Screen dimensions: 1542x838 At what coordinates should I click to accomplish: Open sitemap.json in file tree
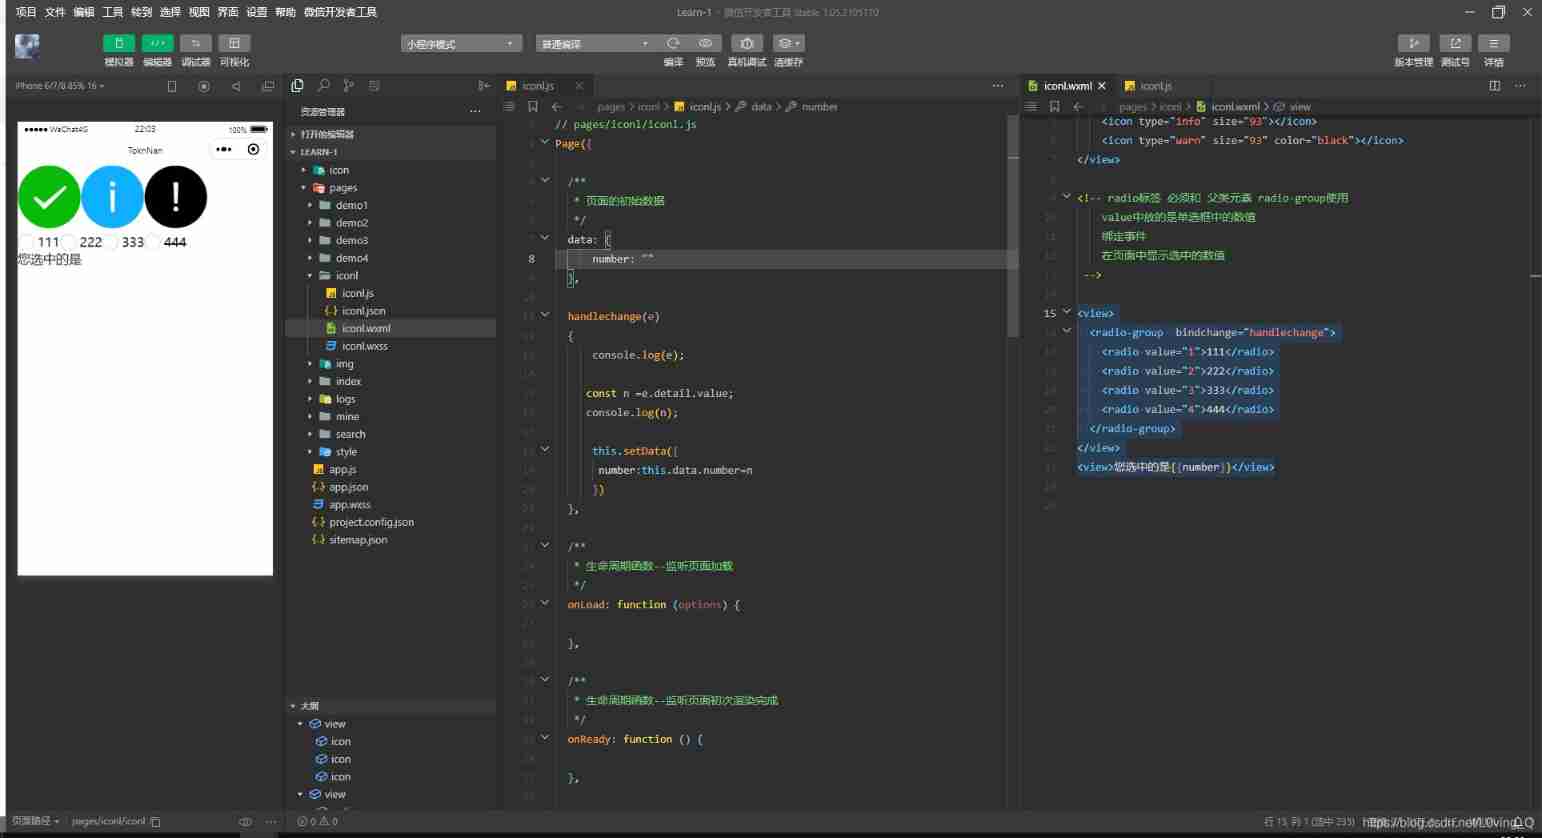(358, 540)
